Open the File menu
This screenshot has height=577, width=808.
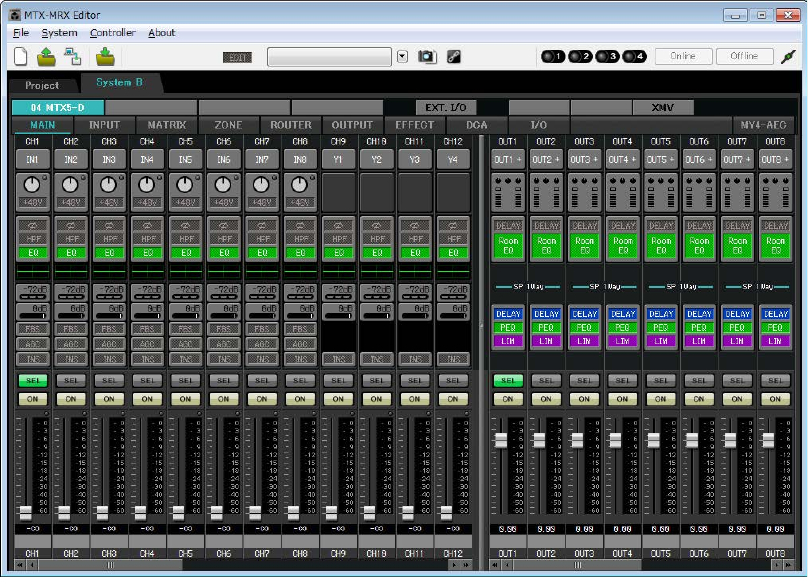pyautogui.click(x=21, y=33)
